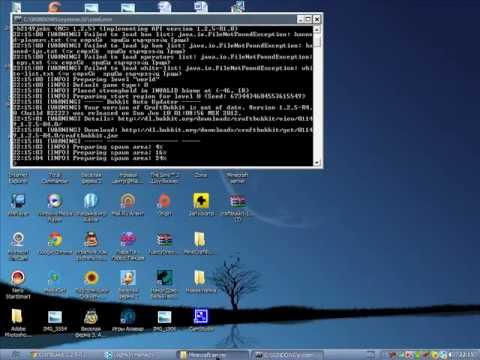
Task: Select the colorful disc media player icon
Action: 55,201
